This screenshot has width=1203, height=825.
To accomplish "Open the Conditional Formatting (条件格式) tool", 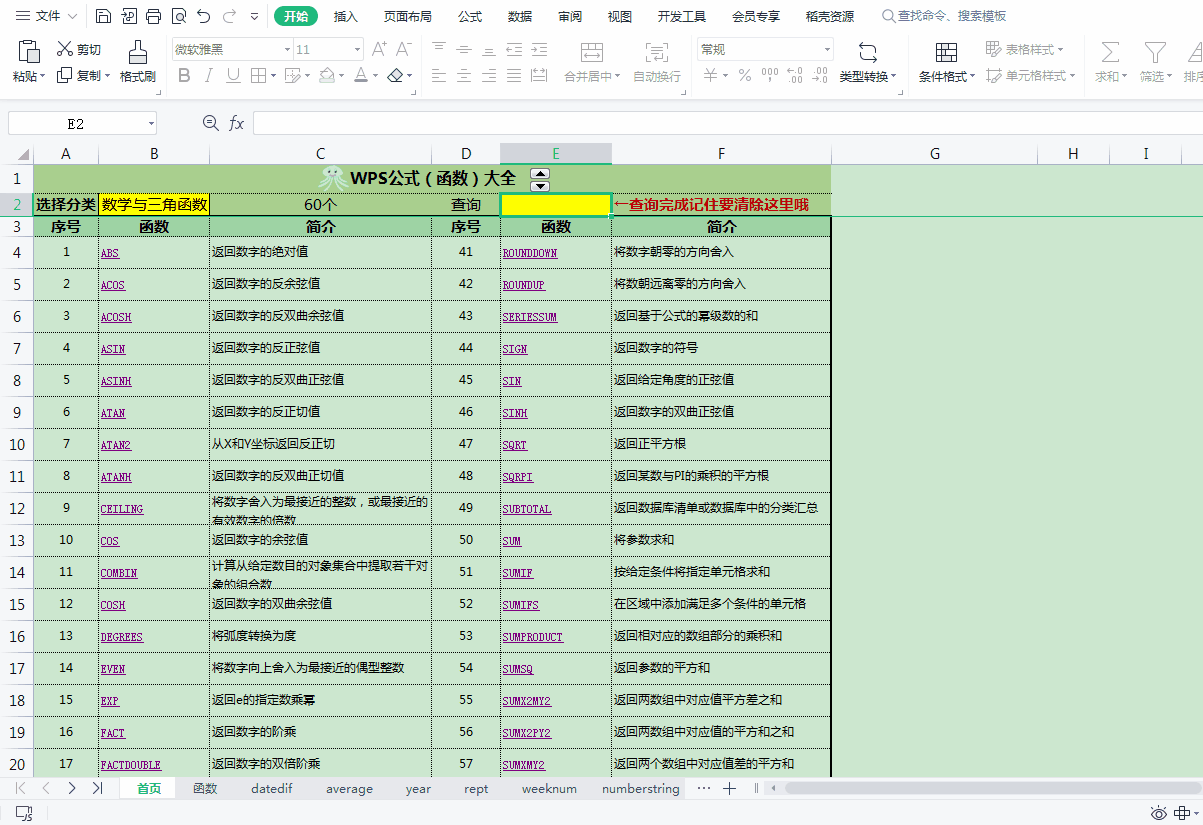I will [945, 52].
